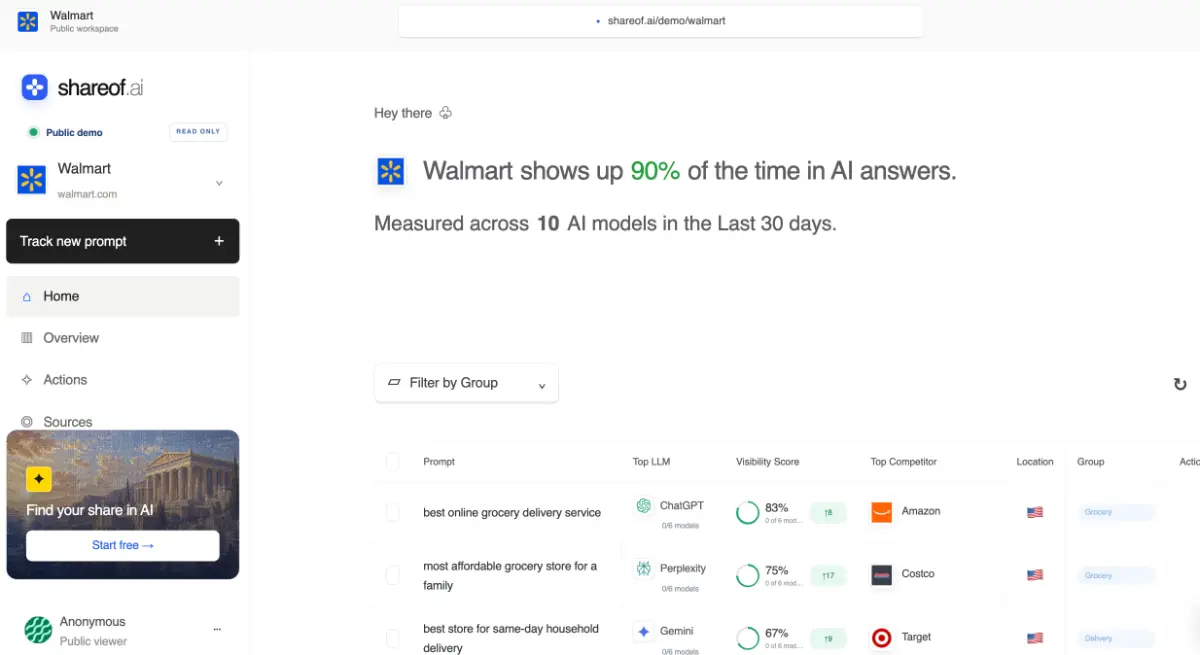Click the READ ONLY badge

click(198, 132)
